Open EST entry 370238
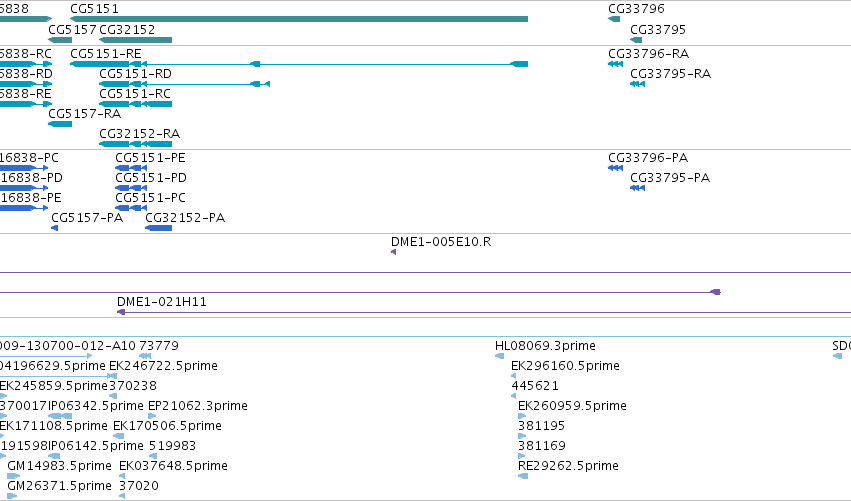The image size is (851, 501). [133, 386]
